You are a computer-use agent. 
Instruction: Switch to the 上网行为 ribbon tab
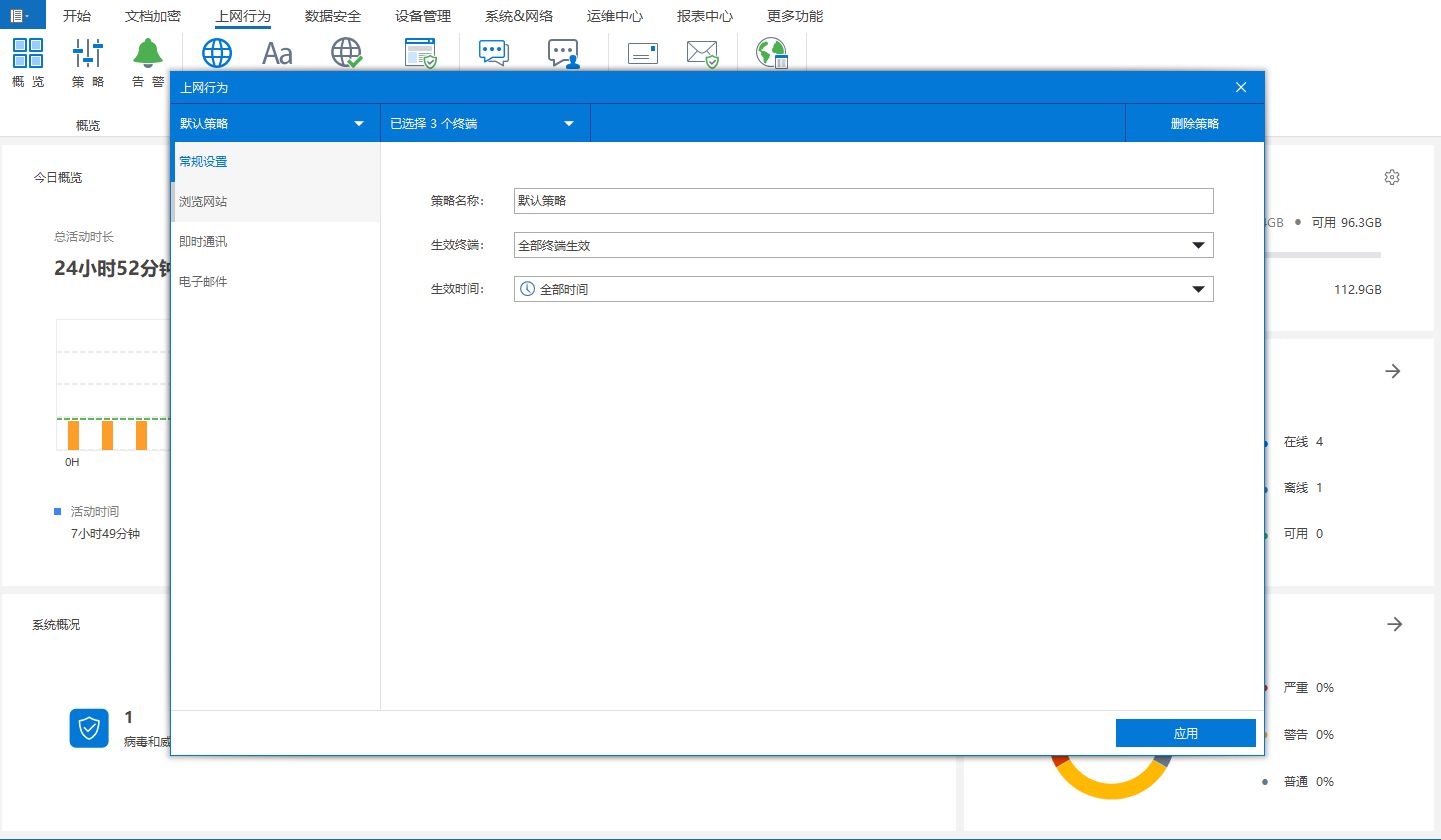coord(243,16)
